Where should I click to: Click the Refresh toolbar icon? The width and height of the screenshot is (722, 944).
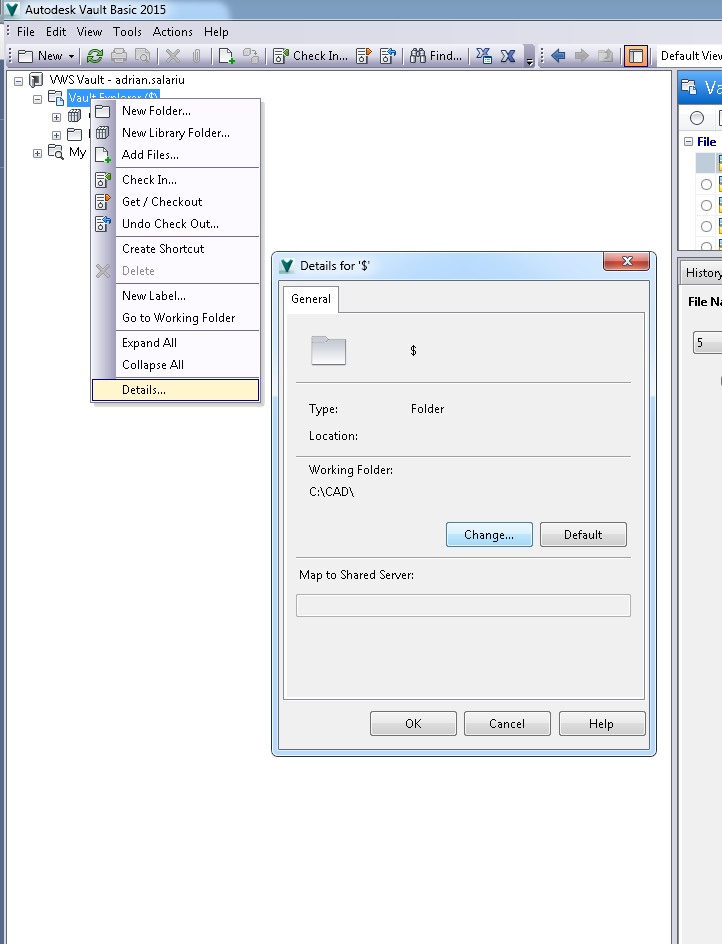[95, 56]
